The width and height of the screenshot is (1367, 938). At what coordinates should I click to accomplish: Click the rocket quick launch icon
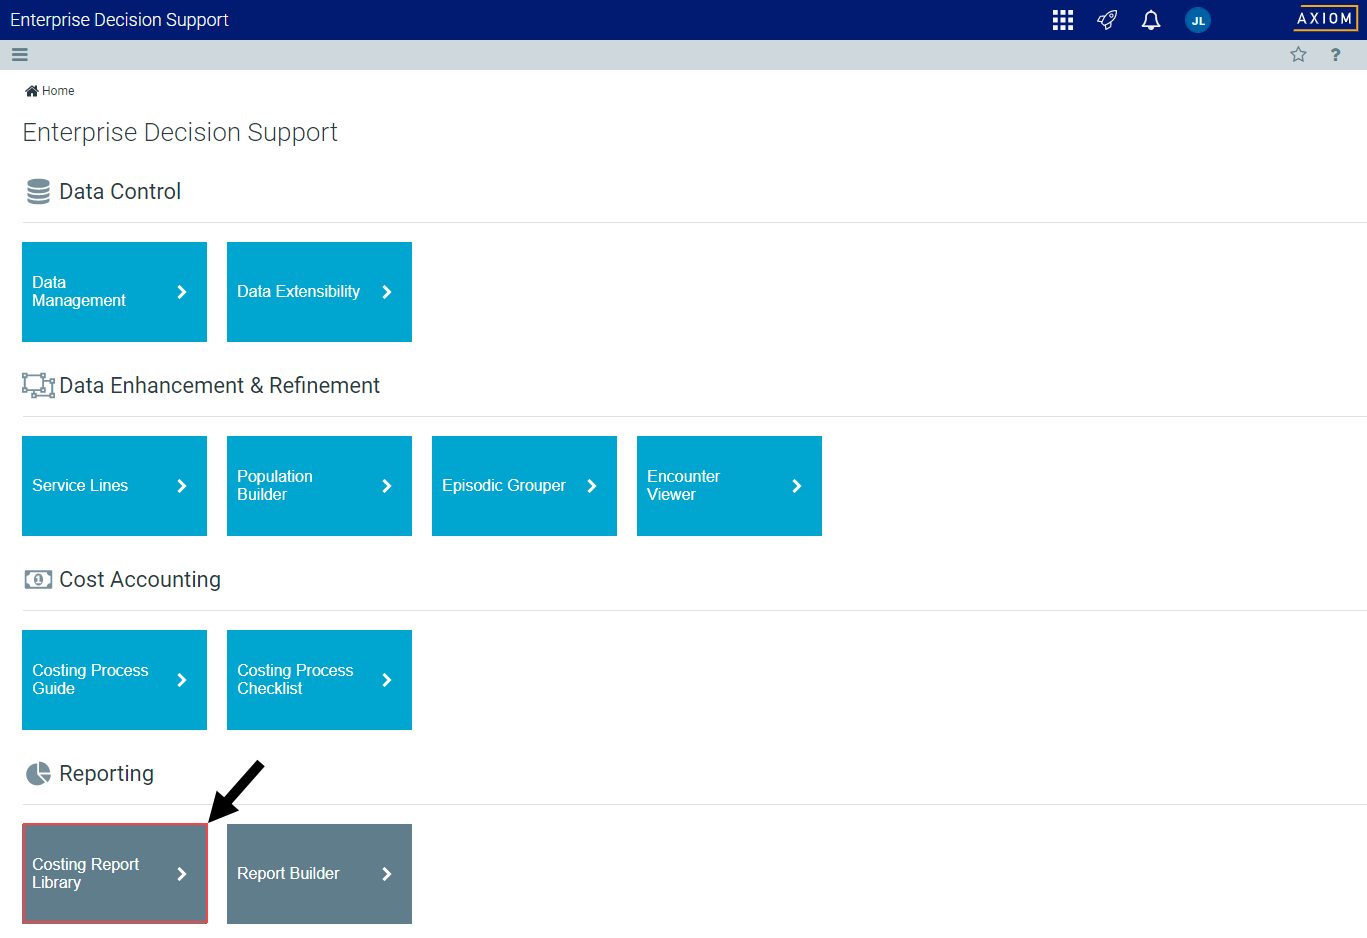[1107, 20]
